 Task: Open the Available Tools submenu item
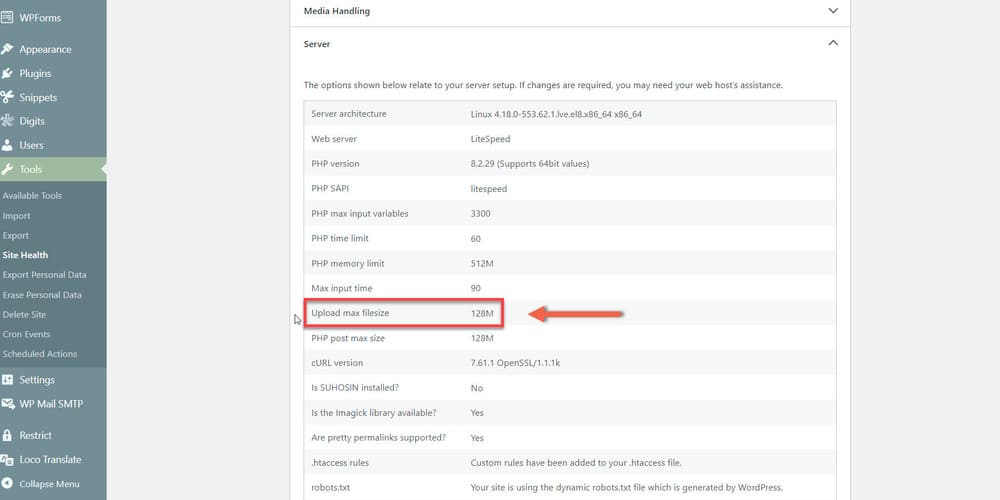point(32,196)
